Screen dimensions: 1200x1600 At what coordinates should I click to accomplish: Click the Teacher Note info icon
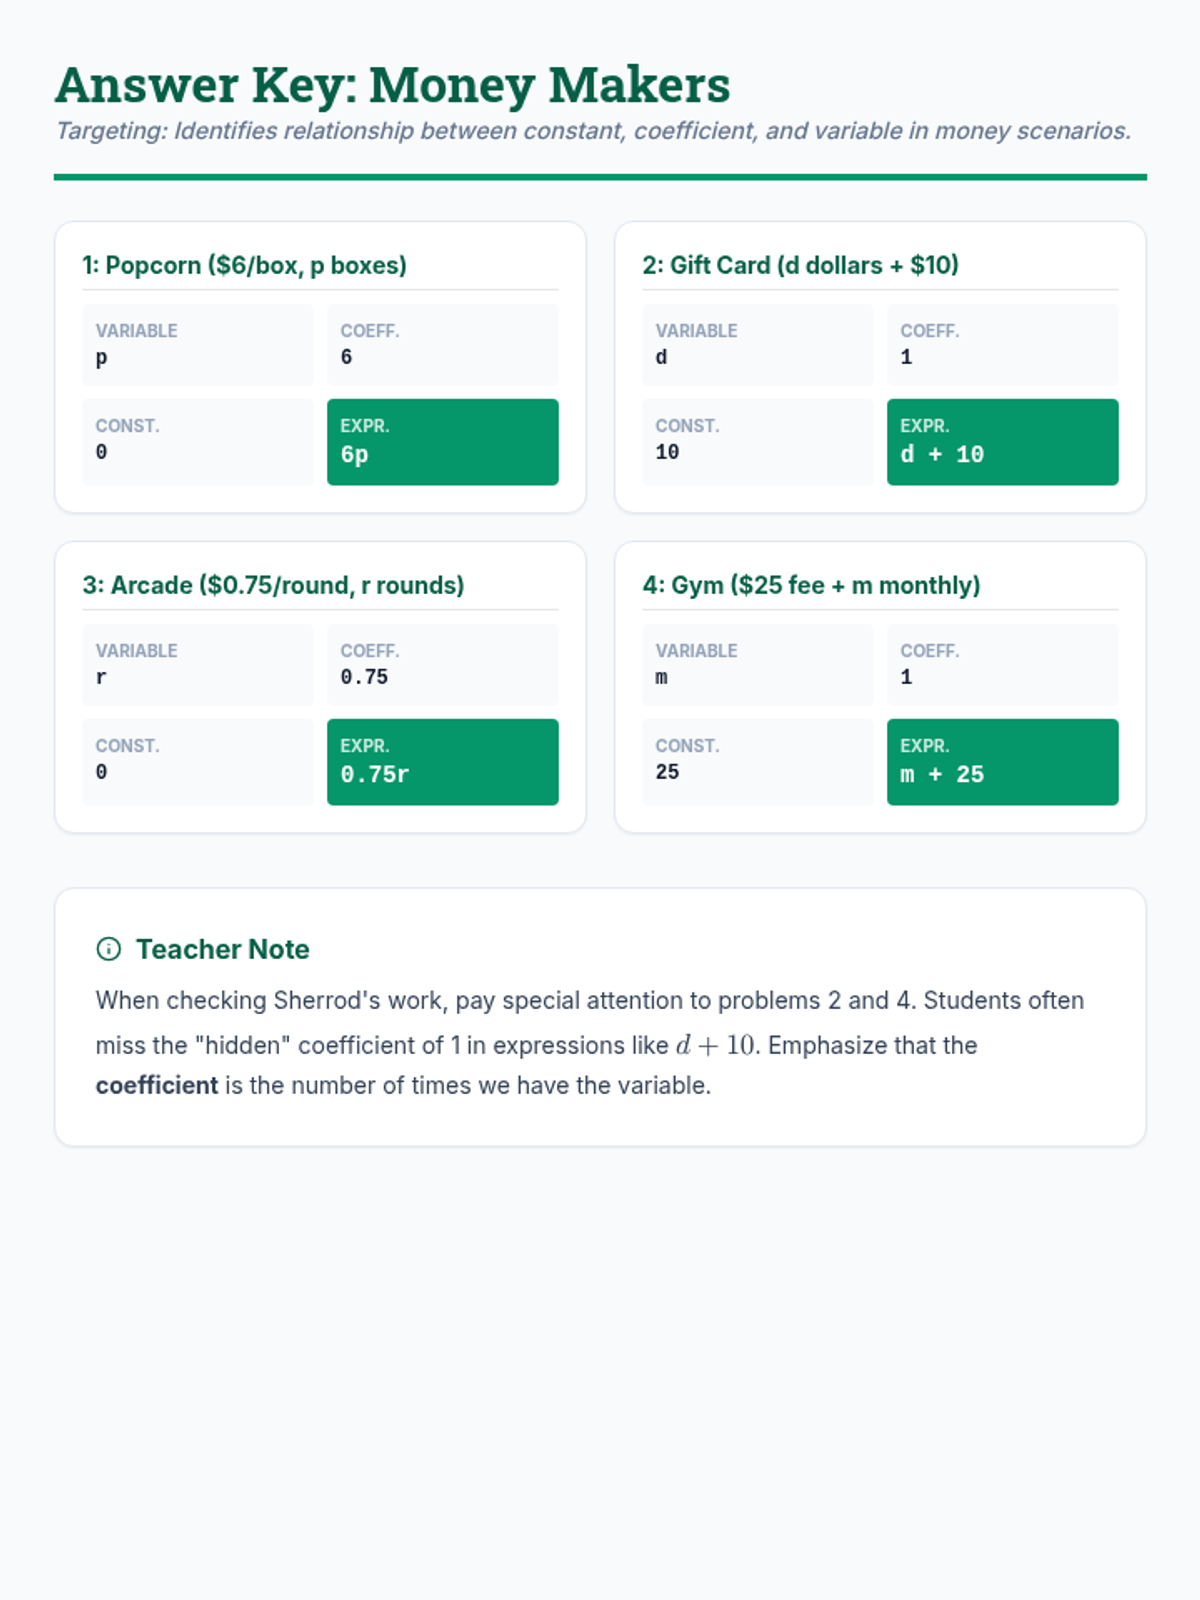point(108,949)
